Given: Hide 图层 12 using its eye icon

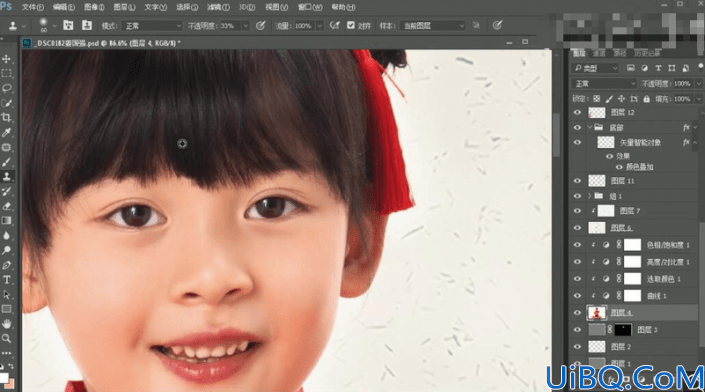Looking at the screenshot, I should coord(577,112).
